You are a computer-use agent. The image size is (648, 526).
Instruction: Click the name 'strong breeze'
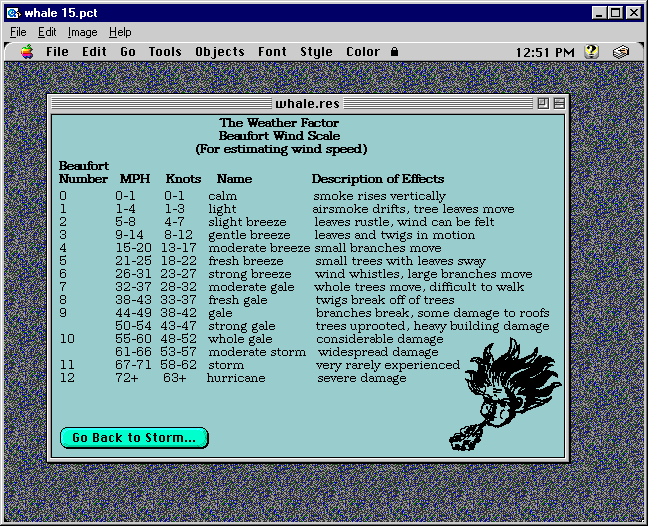click(250, 274)
